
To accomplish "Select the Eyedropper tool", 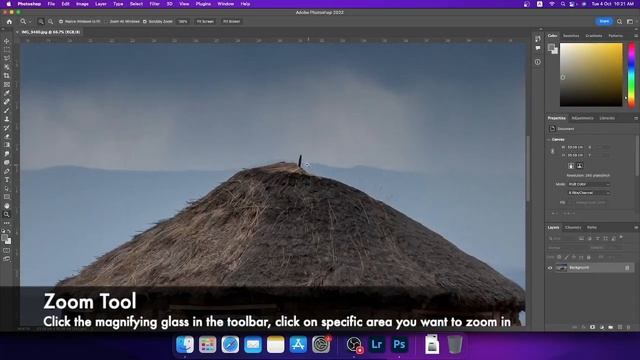I will tap(7, 93).
